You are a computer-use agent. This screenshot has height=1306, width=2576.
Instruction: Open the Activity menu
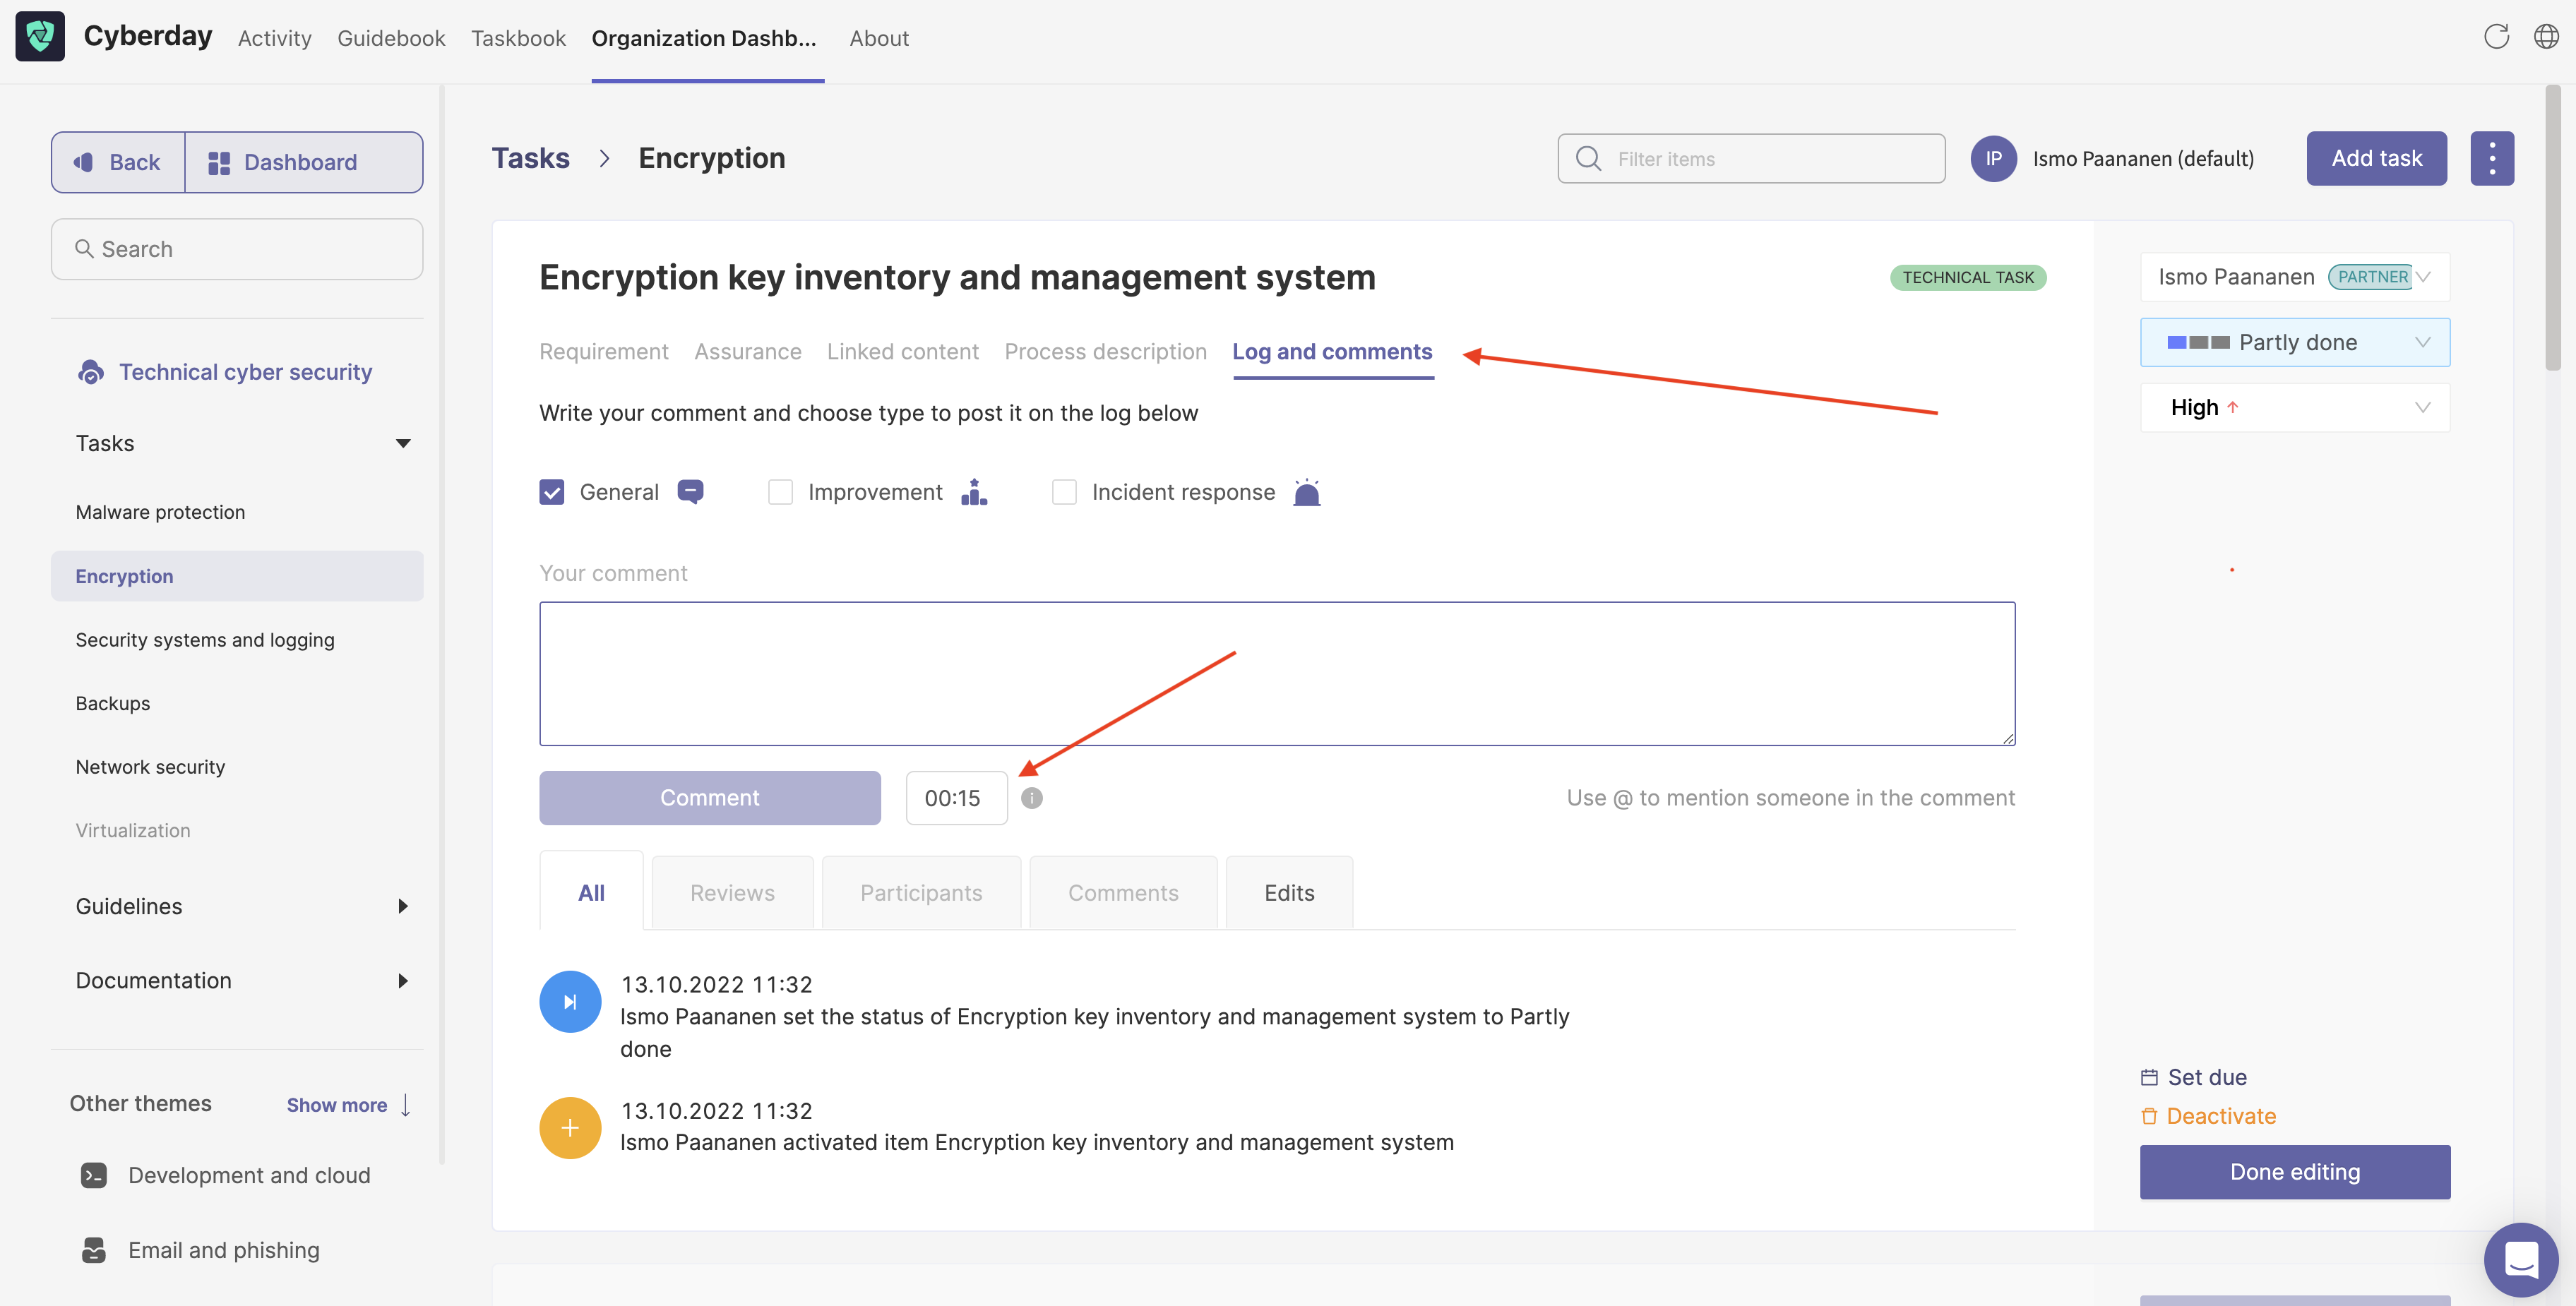coord(275,38)
